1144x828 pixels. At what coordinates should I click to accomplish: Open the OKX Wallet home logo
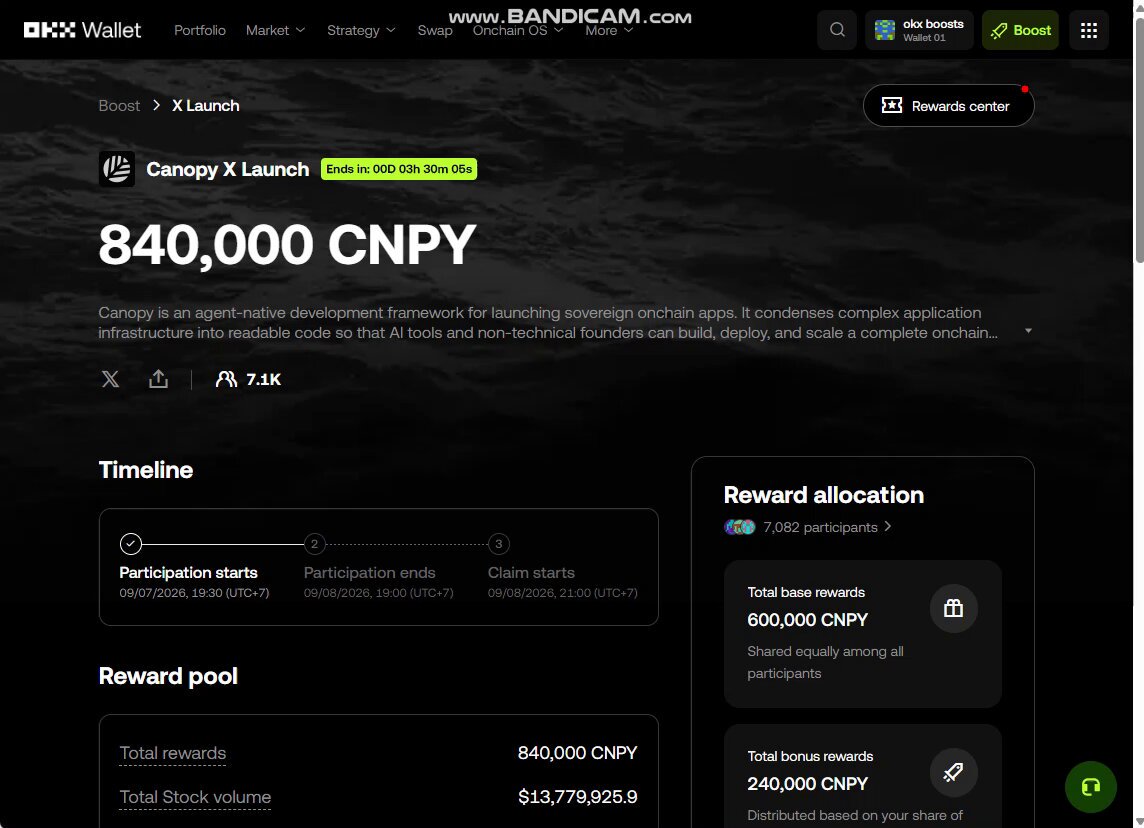(x=82, y=30)
